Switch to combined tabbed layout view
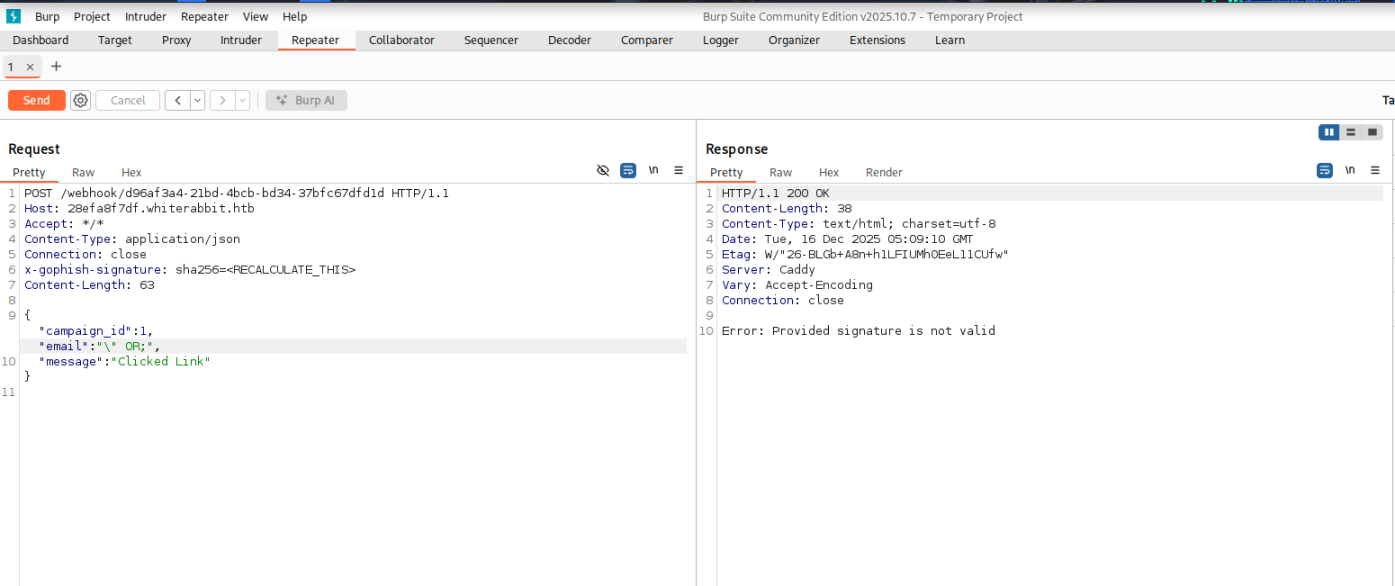Image resolution: width=1395 pixels, height=586 pixels. pyautogui.click(x=1372, y=132)
